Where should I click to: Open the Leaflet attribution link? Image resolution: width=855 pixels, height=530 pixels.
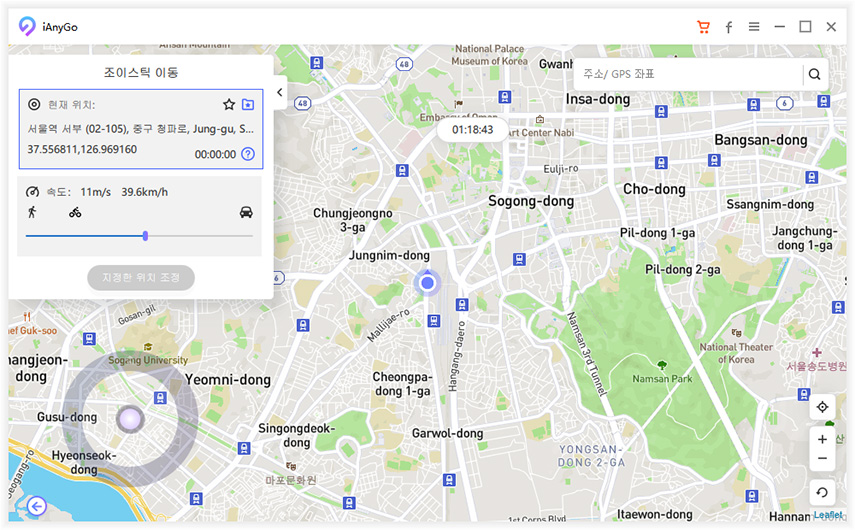click(827, 515)
